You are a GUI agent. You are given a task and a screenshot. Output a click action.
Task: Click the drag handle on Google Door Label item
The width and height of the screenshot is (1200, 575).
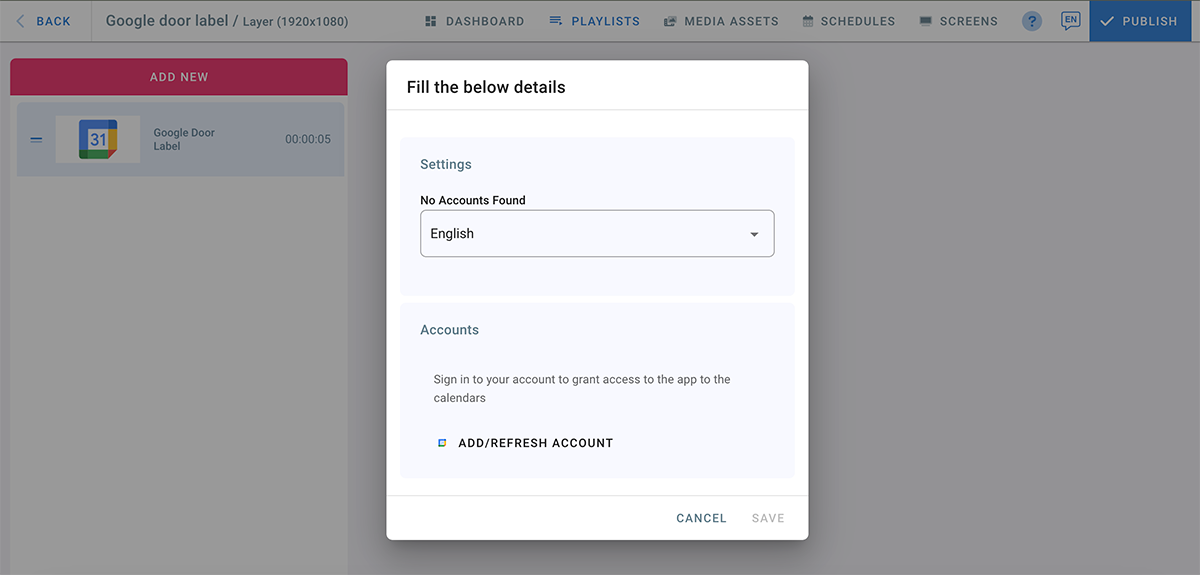point(36,140)
